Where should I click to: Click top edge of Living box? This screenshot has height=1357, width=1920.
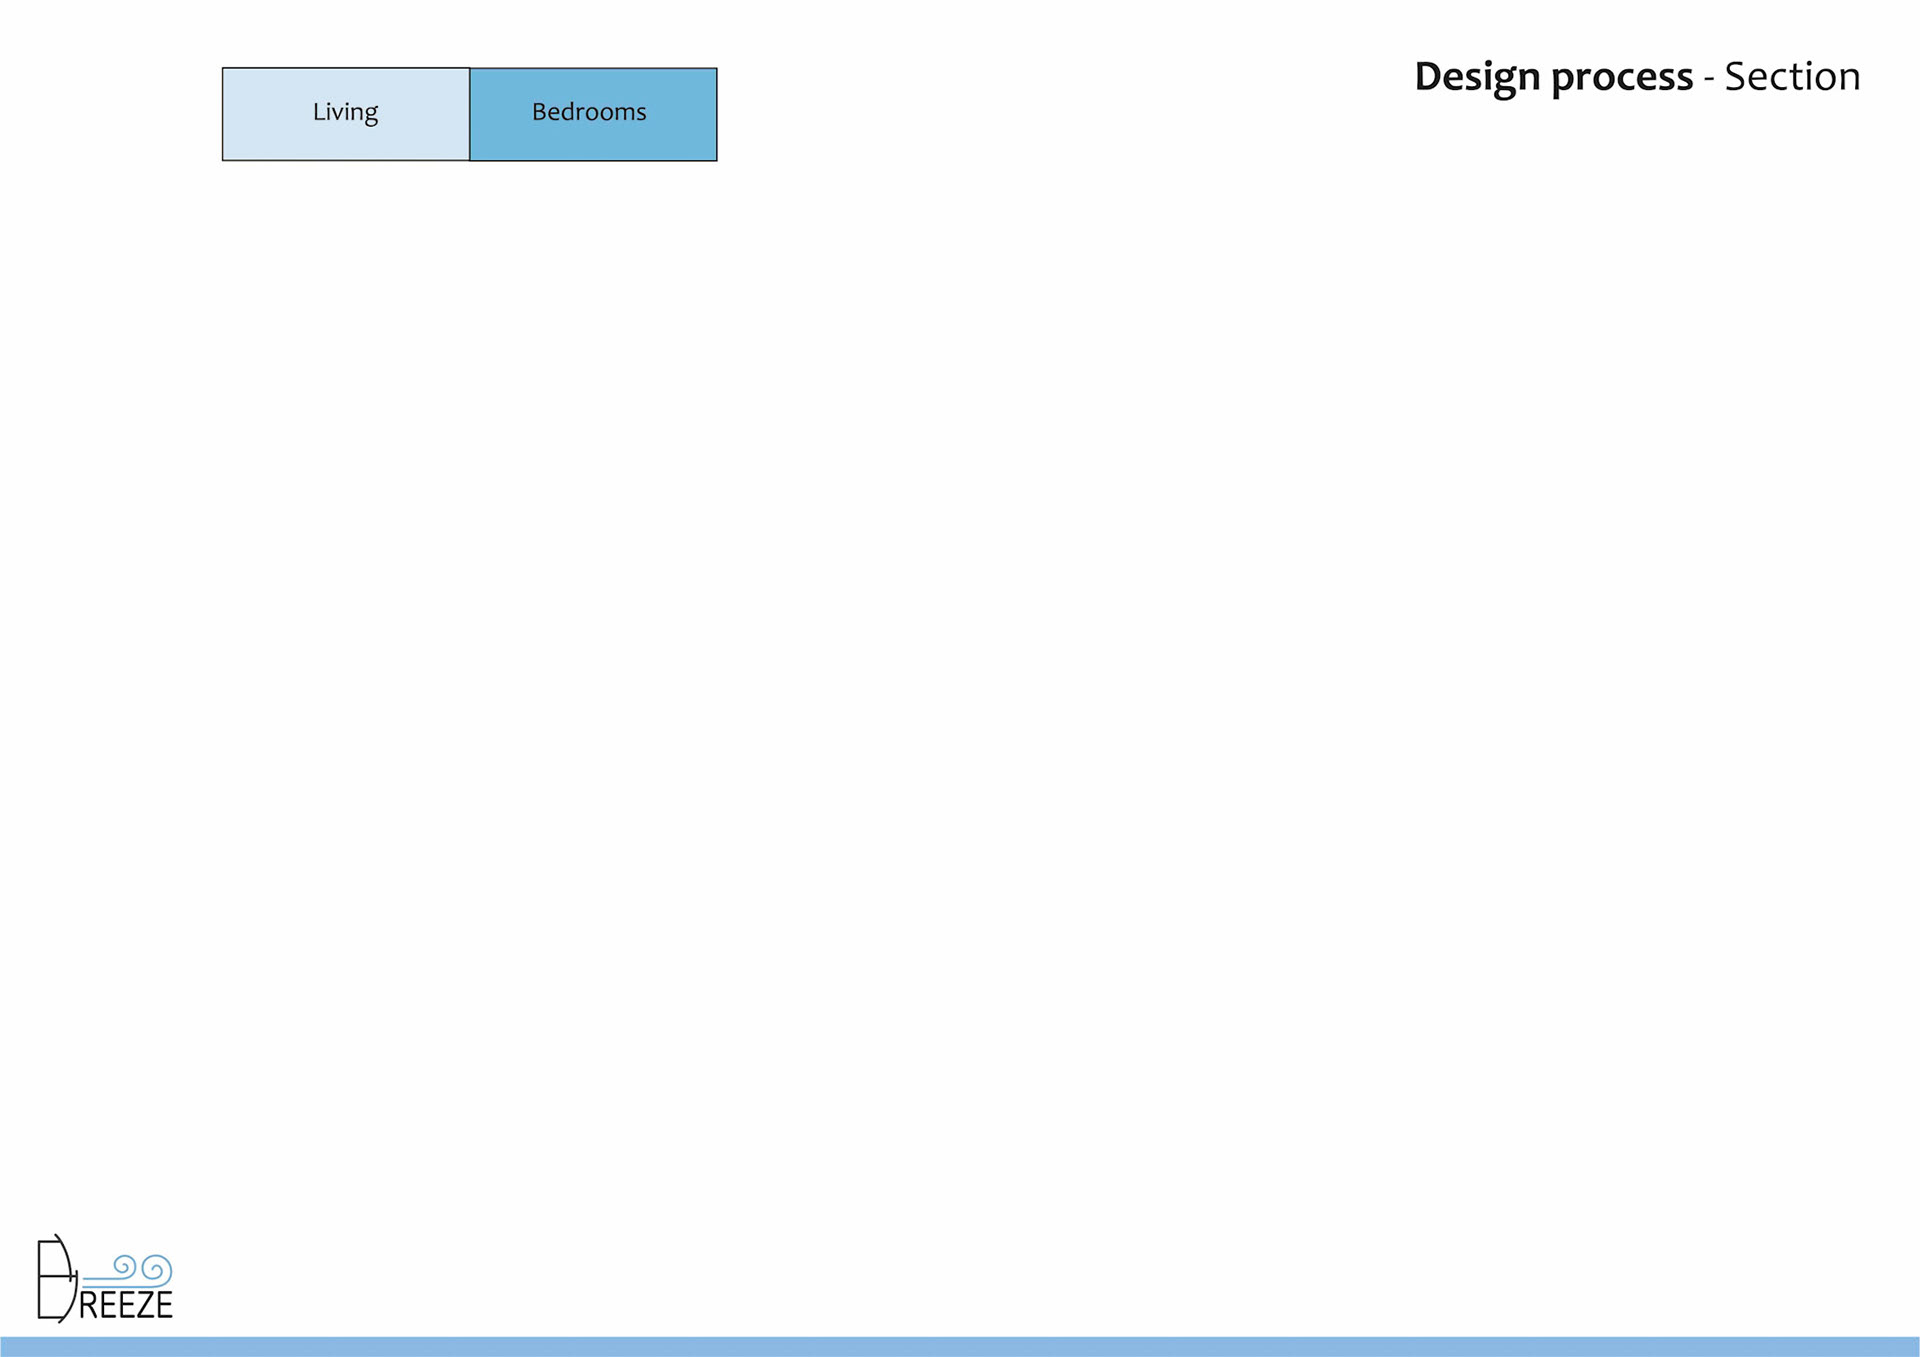(x=345, y=69)
